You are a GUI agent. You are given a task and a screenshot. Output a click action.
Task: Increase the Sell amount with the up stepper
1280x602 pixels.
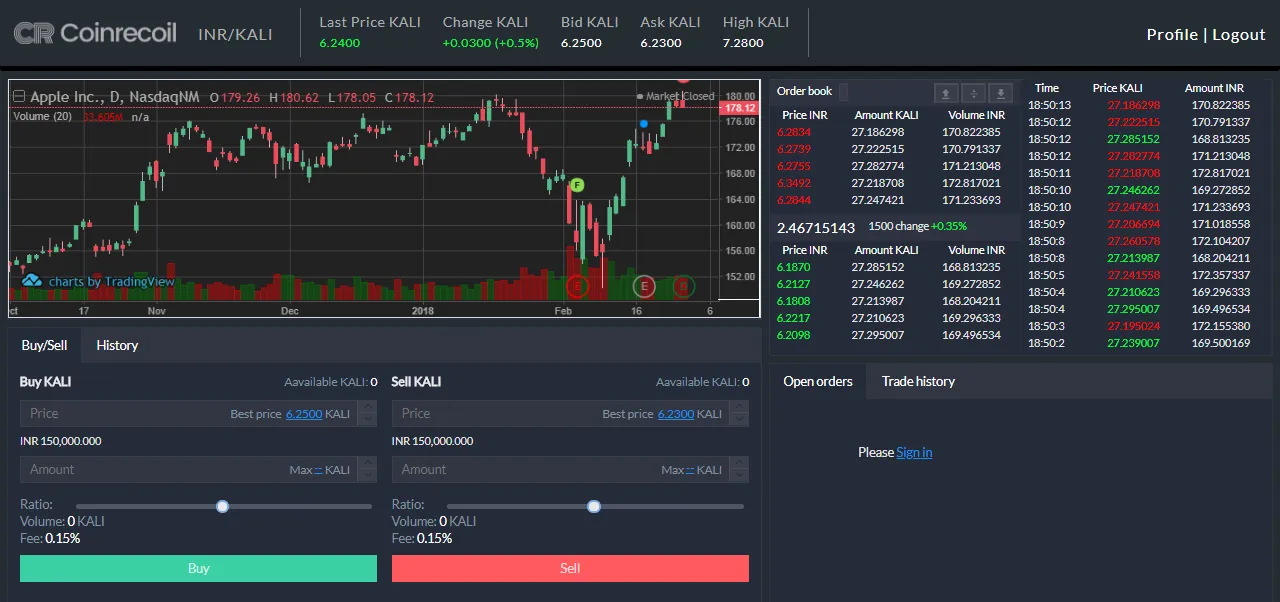(x=739, y=463)
